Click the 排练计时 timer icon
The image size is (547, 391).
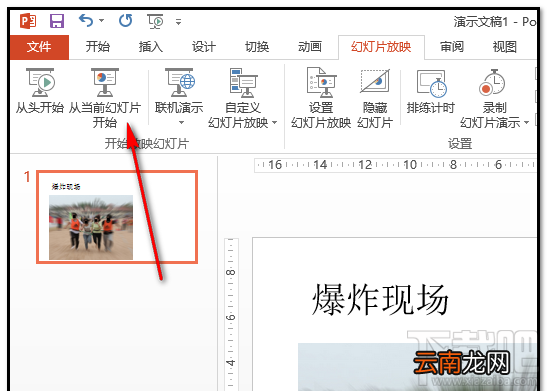(432, 84)
